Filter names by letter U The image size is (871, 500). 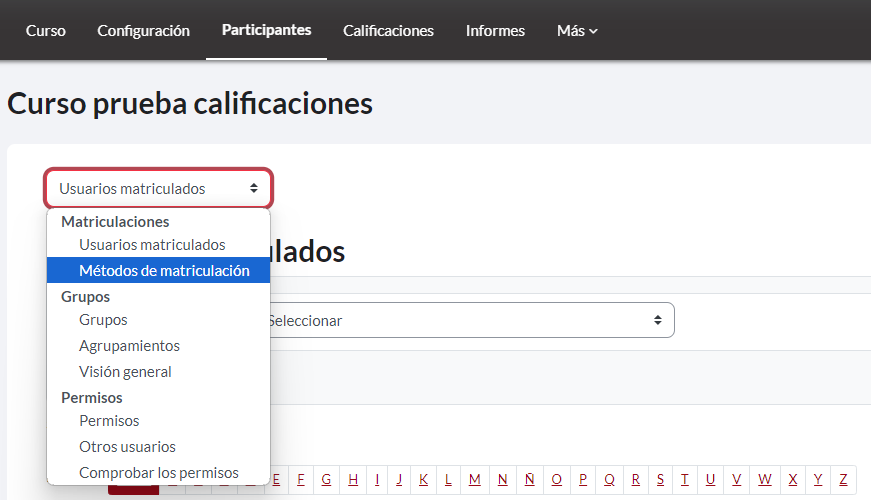coord(710,479)
